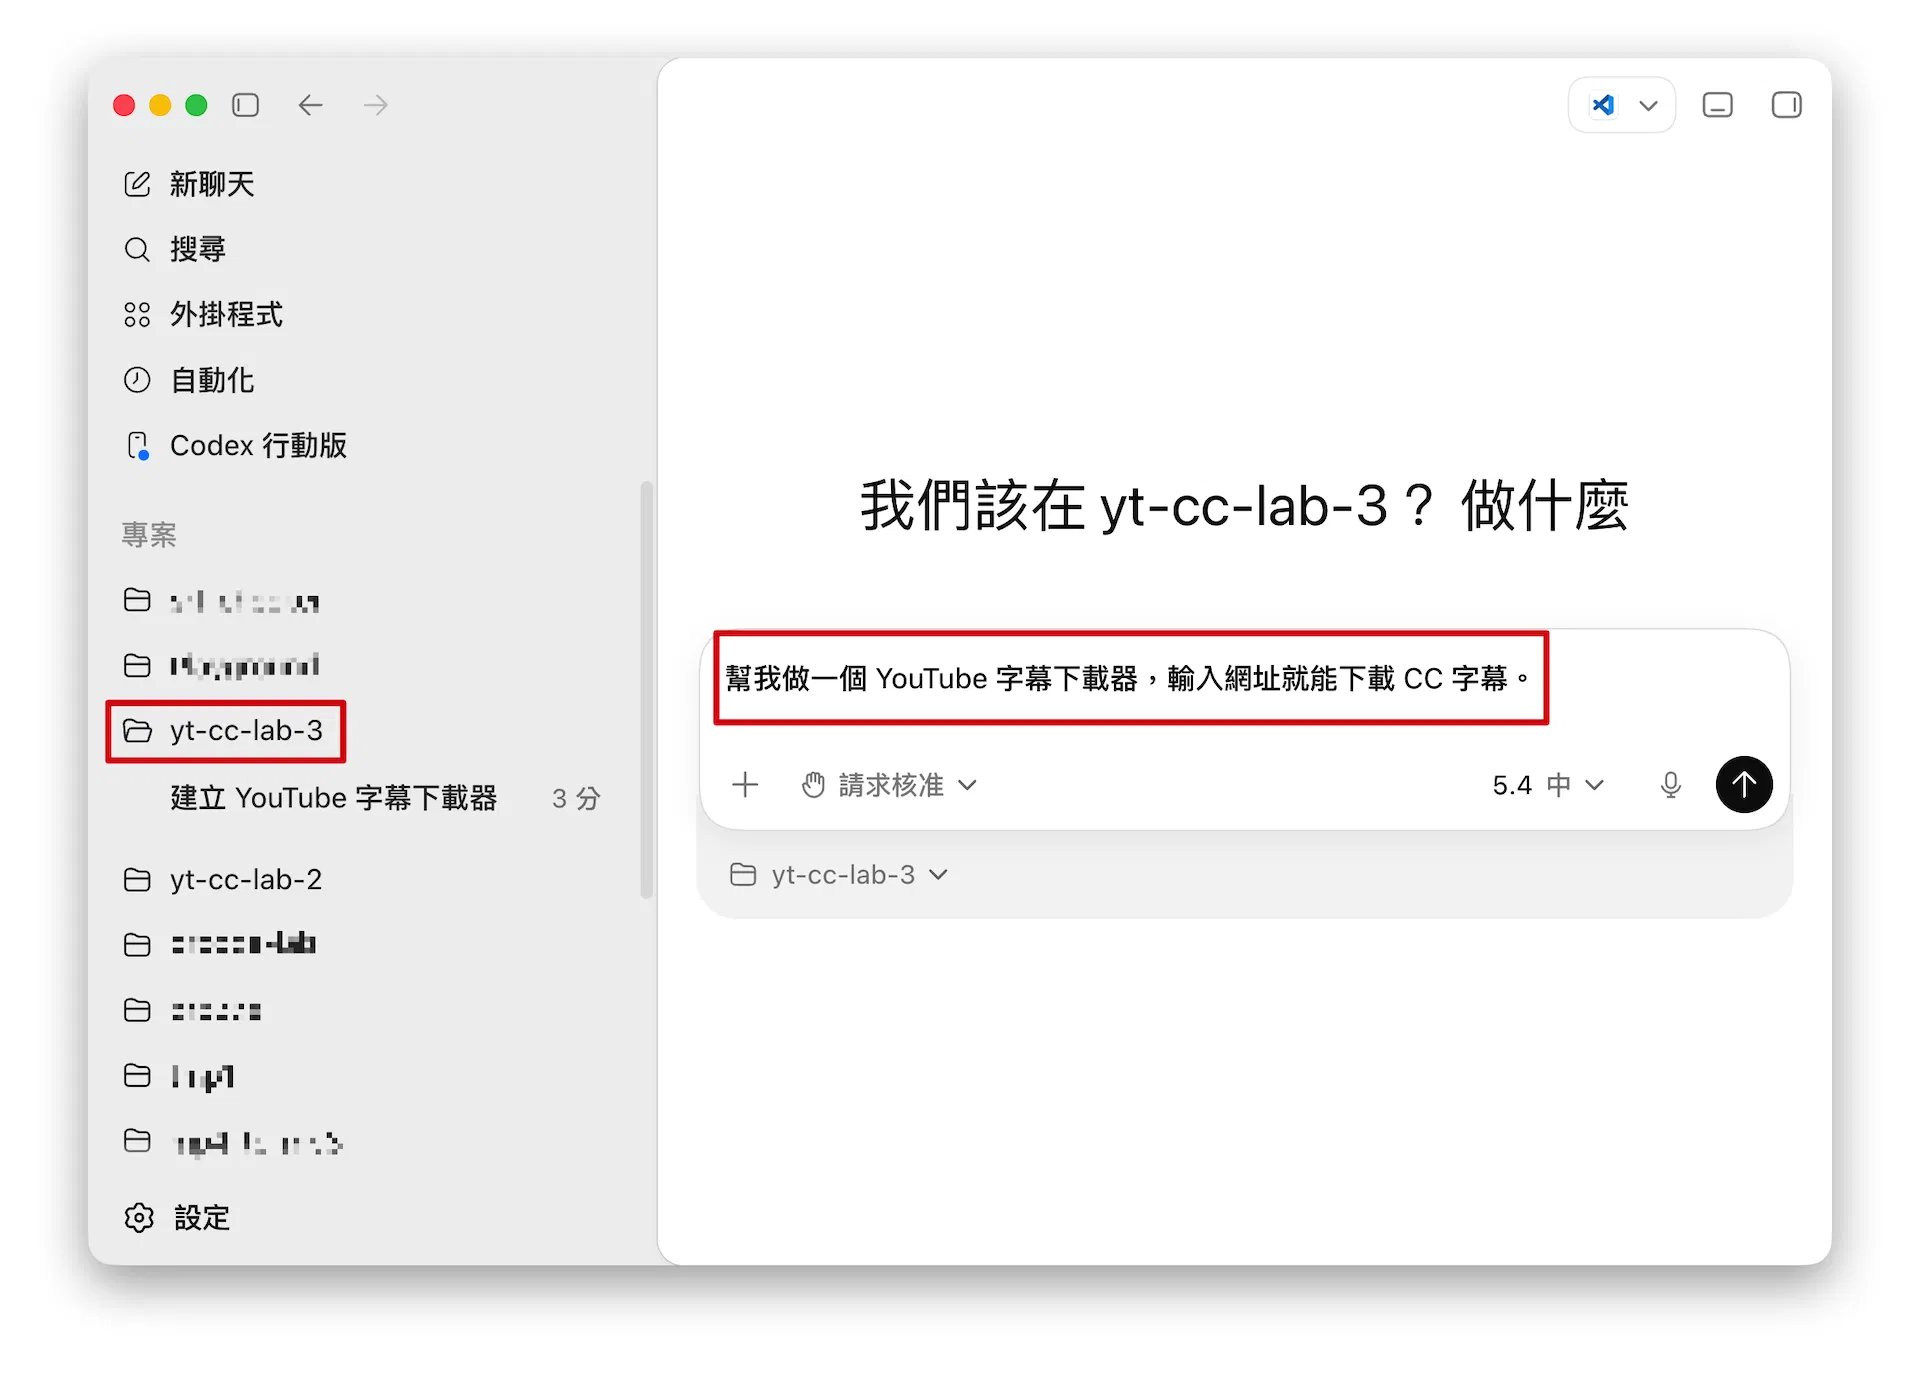Expand the open-in-editor dropdown arrow

1649,105
